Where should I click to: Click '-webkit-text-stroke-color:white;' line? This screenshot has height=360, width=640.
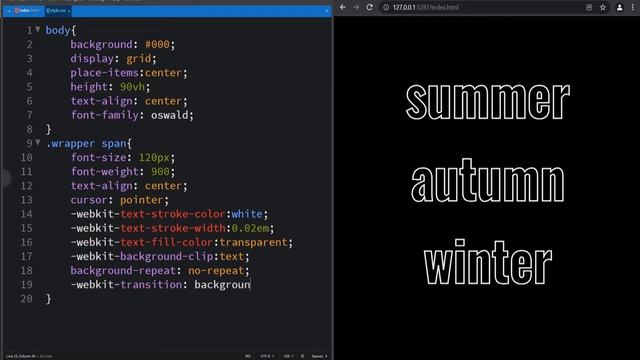pyautogui.click(x=169, y=214)
